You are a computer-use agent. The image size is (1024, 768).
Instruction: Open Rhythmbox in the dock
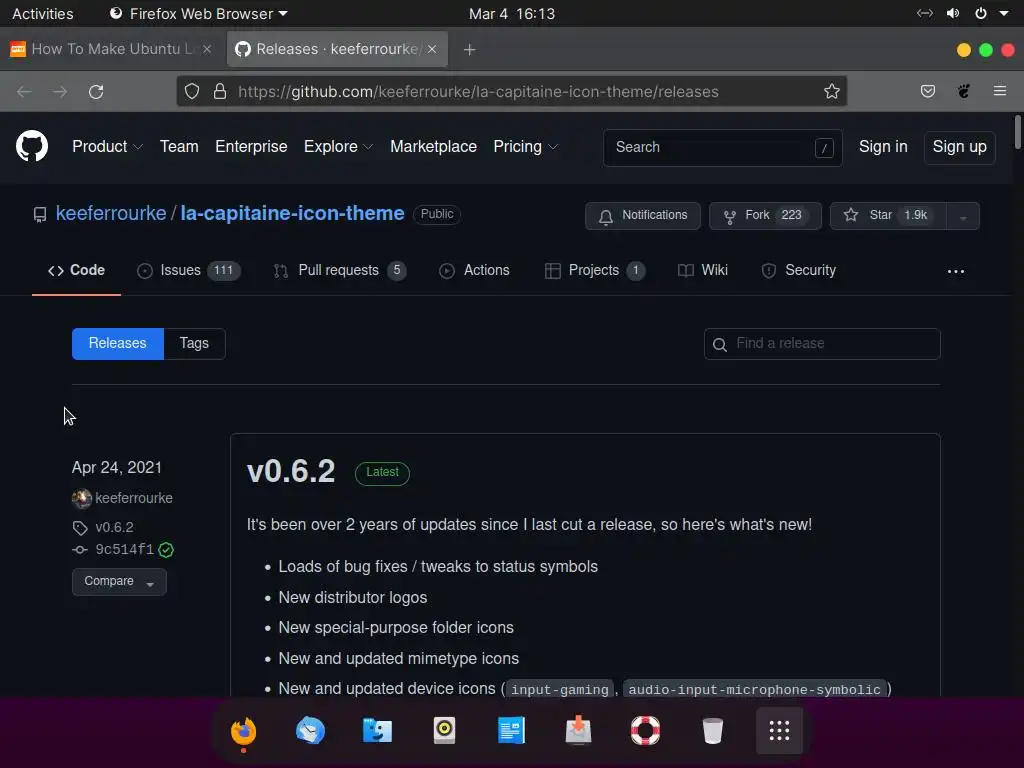pos(444,731)
